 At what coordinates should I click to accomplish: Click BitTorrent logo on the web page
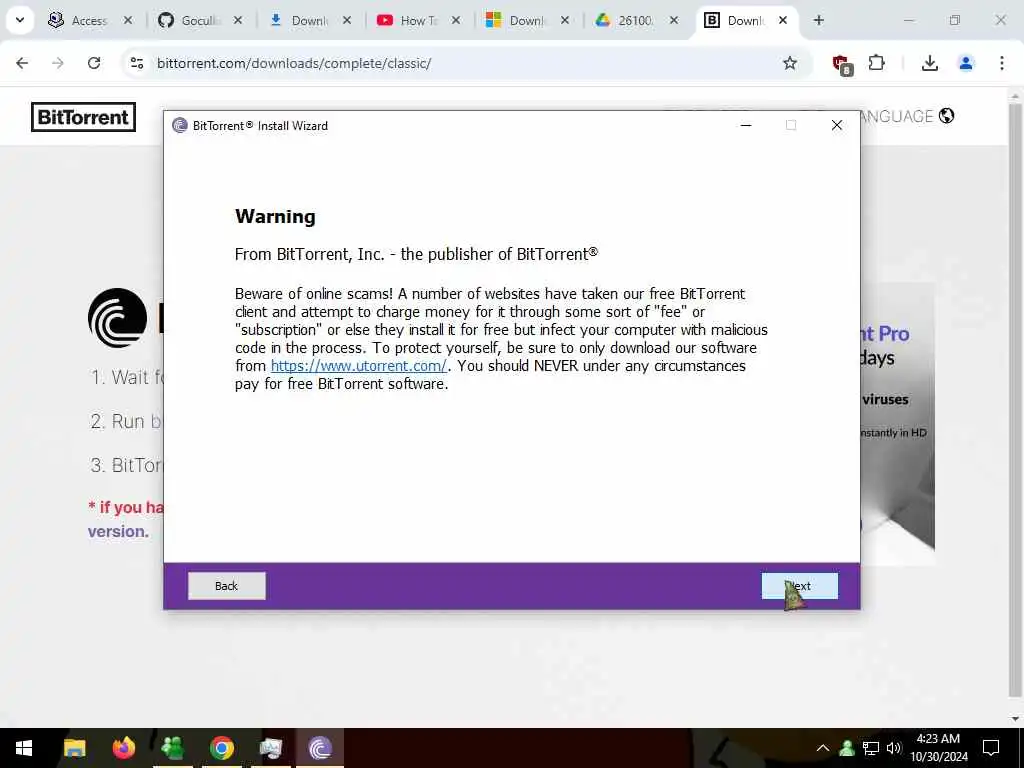84,117
